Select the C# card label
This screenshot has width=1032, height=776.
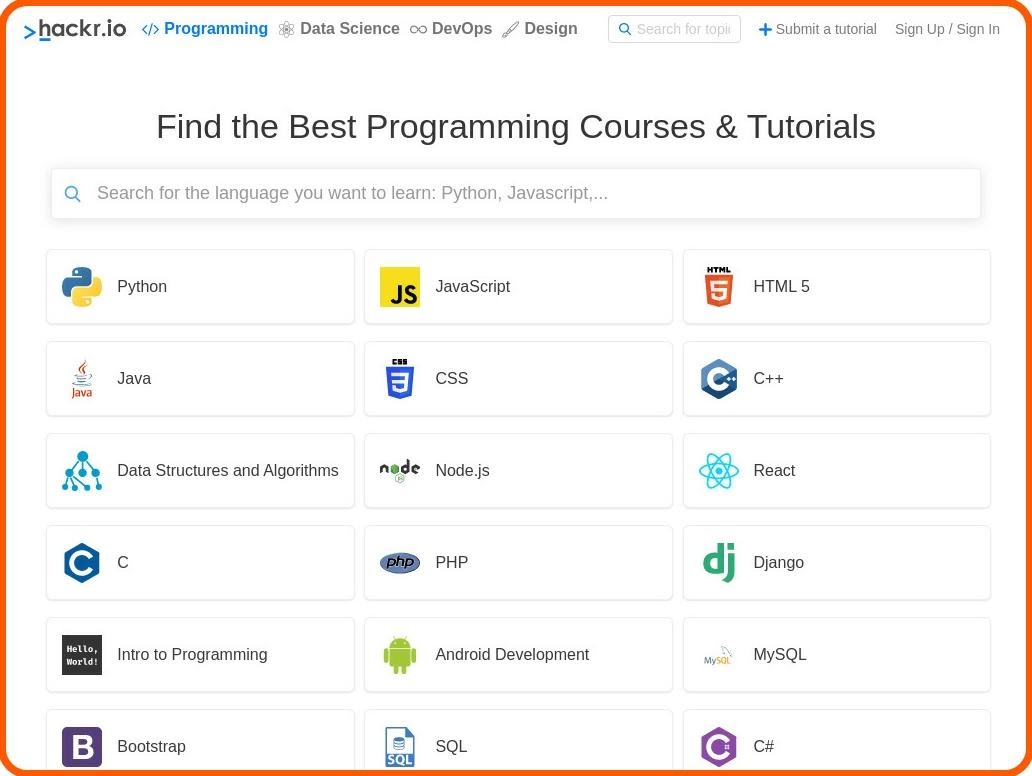763,747
